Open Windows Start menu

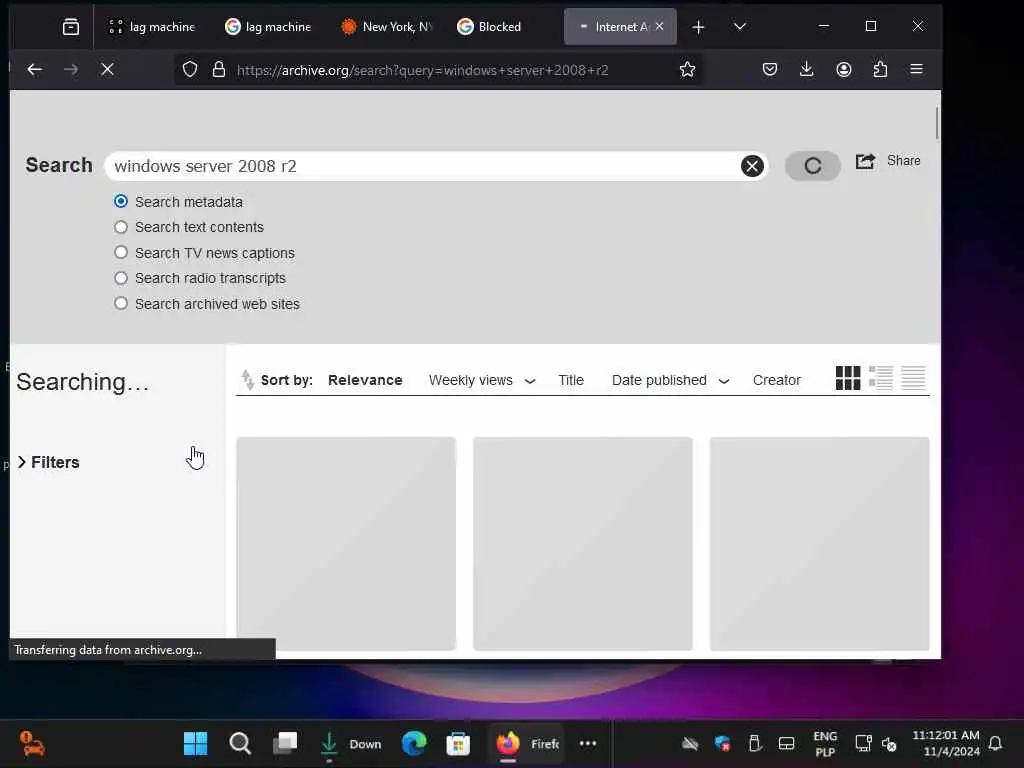(195, 743)
